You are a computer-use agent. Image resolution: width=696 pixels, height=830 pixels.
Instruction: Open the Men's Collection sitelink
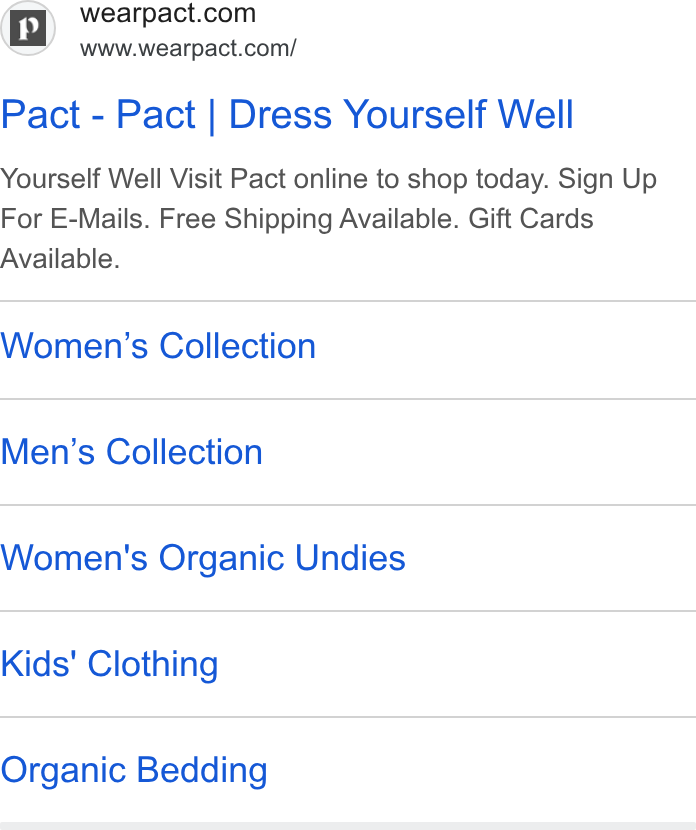pyautogui.click(x=131, y=452)
